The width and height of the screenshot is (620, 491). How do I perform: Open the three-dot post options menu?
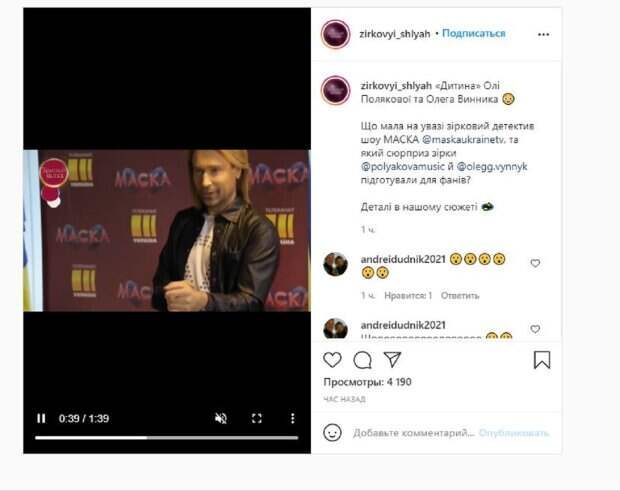[543, 34]
